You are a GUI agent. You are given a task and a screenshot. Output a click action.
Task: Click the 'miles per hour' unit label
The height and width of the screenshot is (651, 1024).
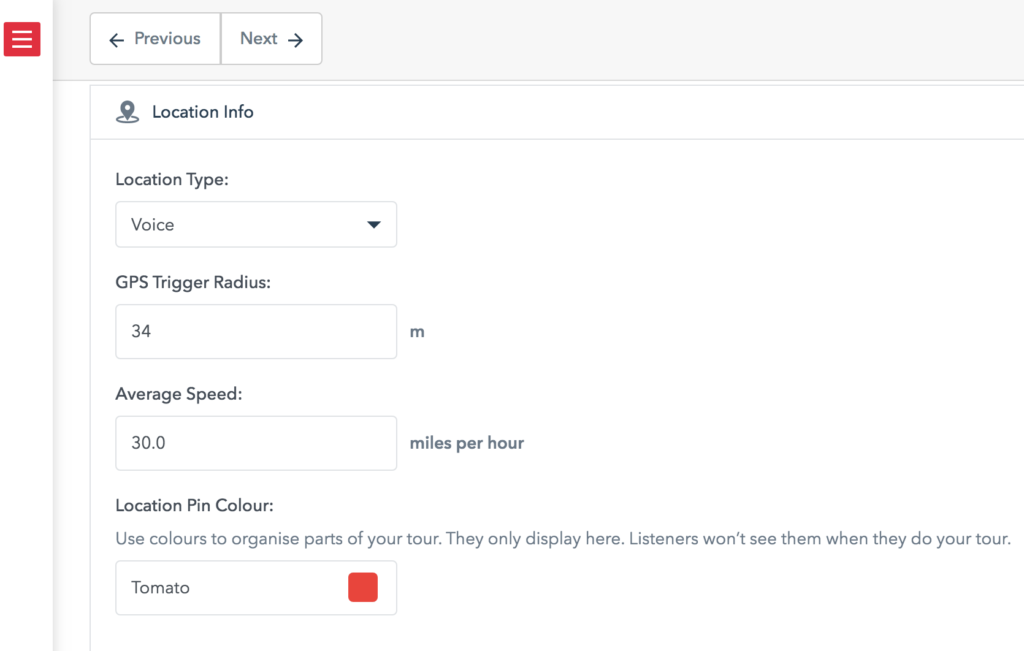click(467, 443)
